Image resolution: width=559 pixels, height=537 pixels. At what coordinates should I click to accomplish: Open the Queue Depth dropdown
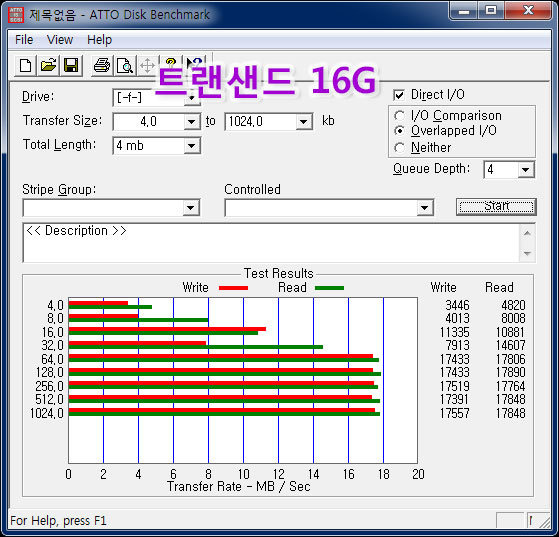point(525,170)
